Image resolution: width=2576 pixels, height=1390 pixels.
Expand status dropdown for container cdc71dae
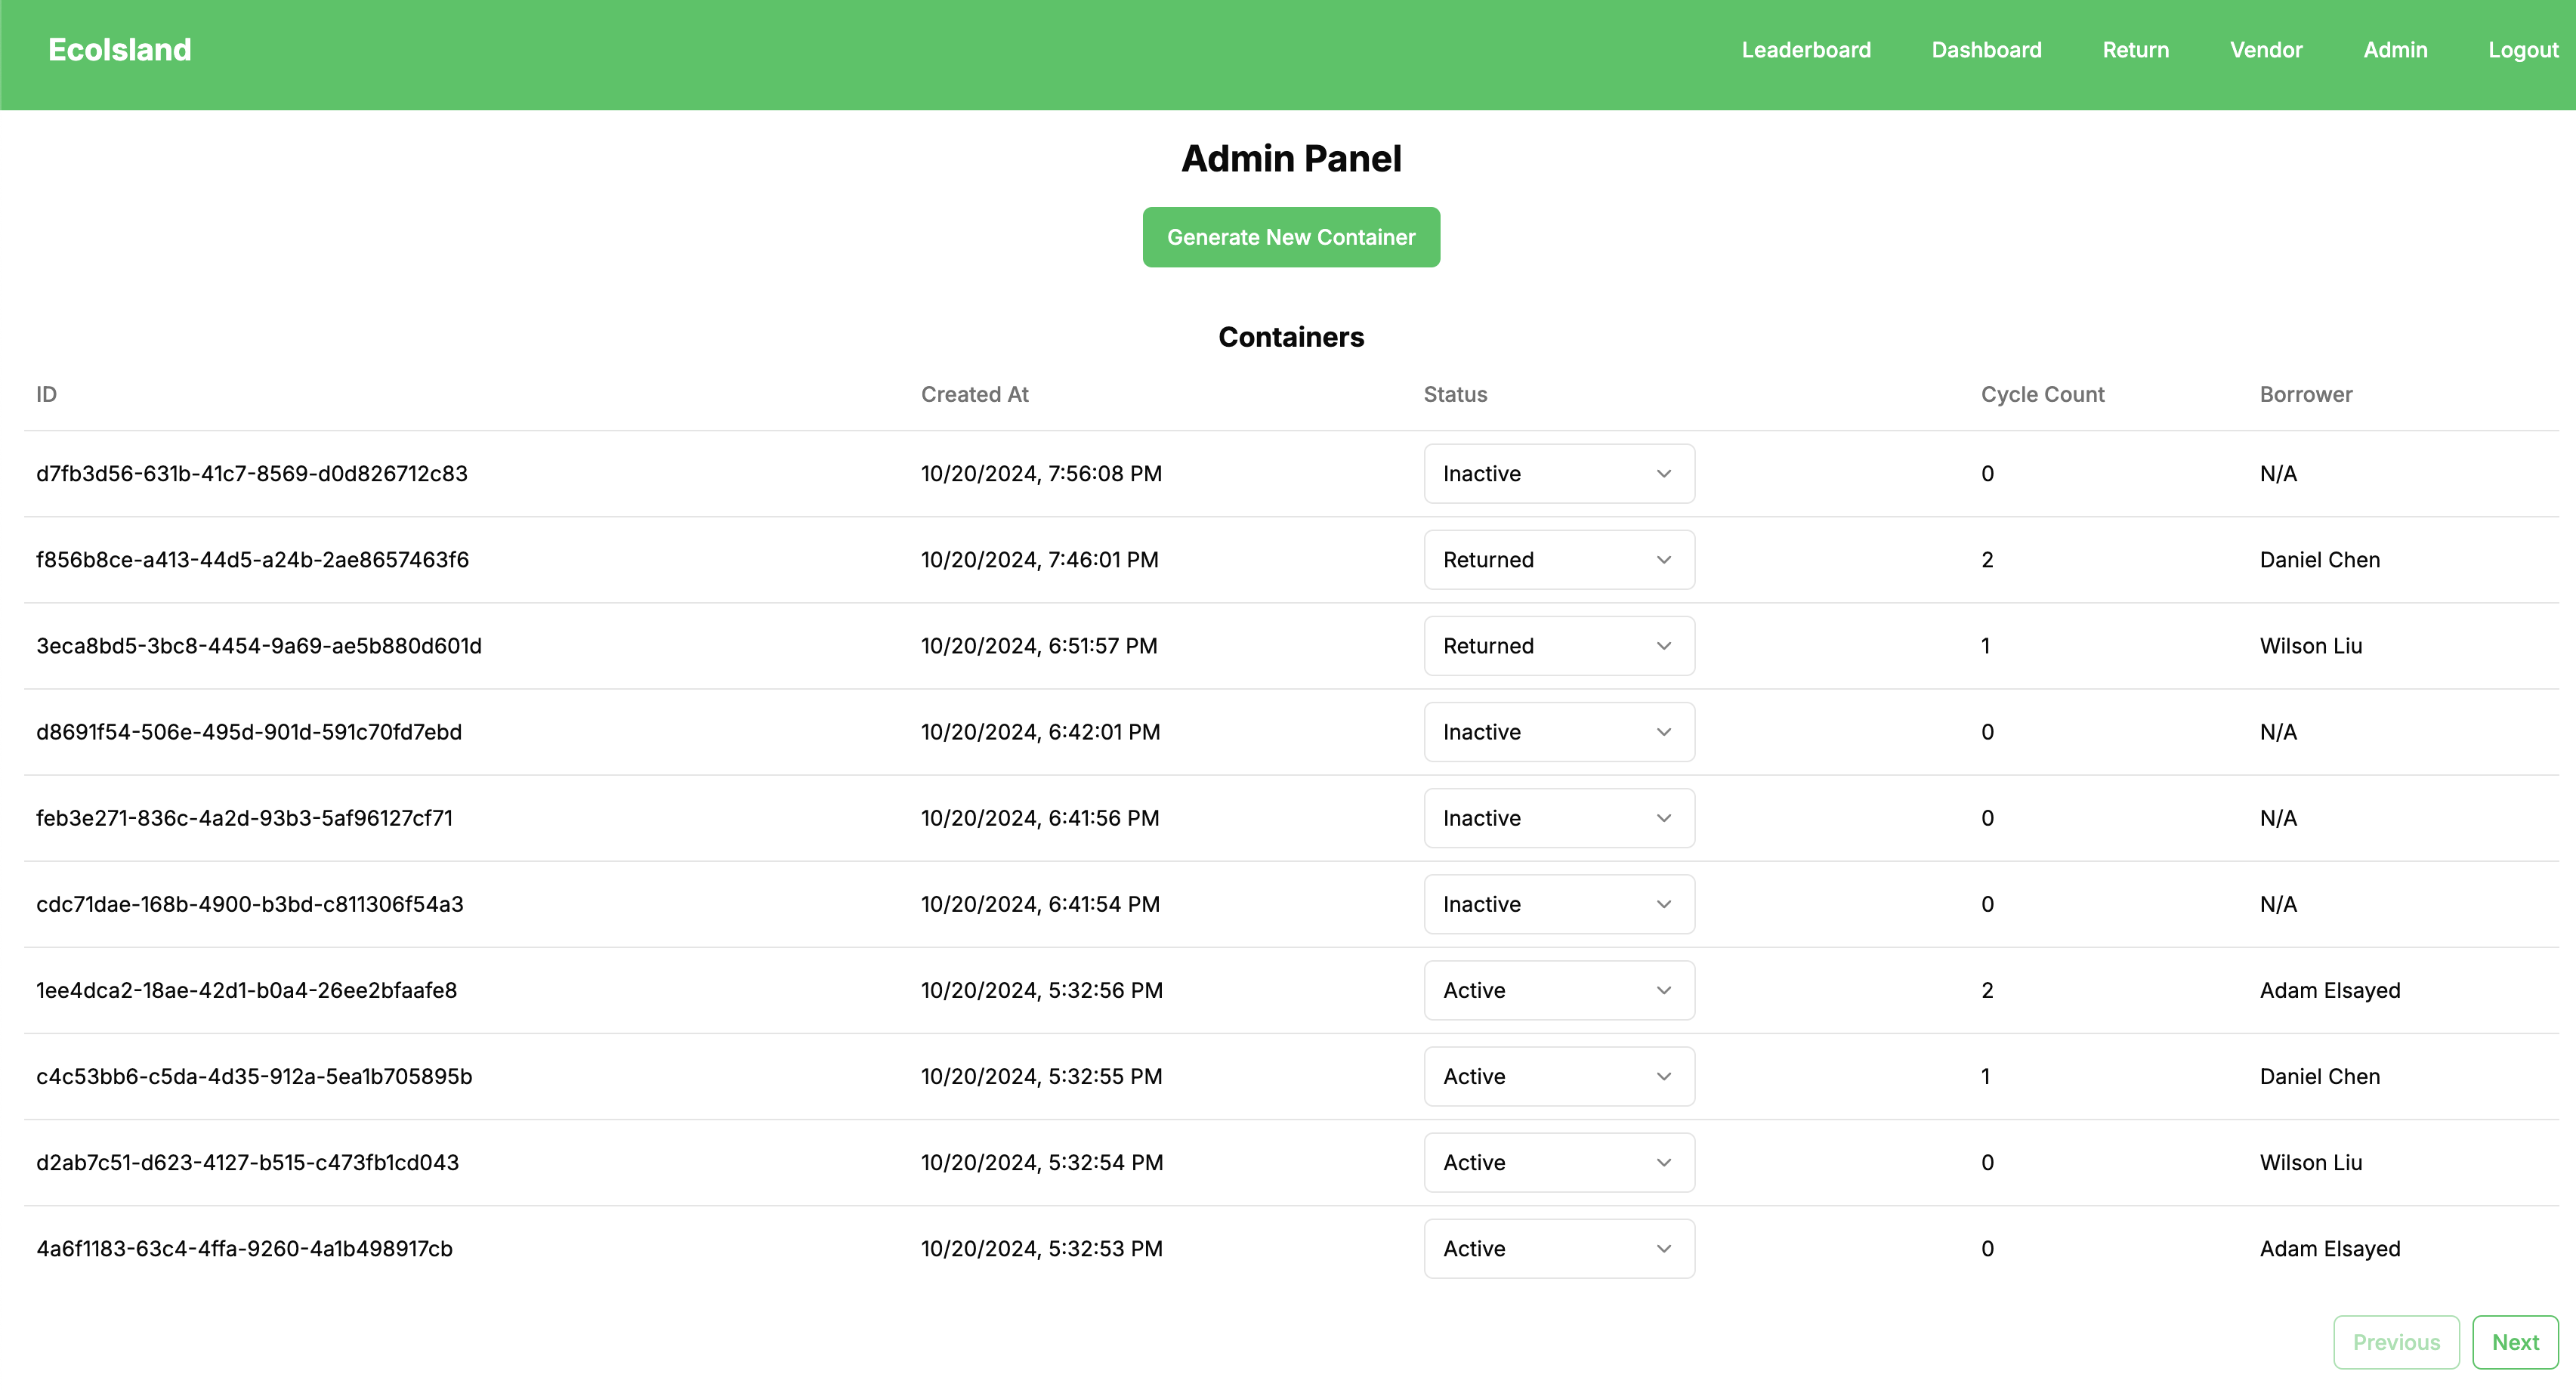tap(1558, 904)
